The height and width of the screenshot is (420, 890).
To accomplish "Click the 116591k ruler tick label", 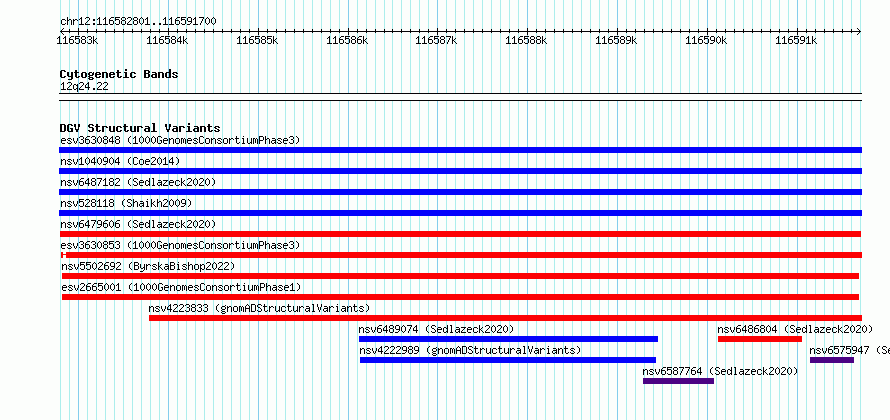I will [796, 40].
